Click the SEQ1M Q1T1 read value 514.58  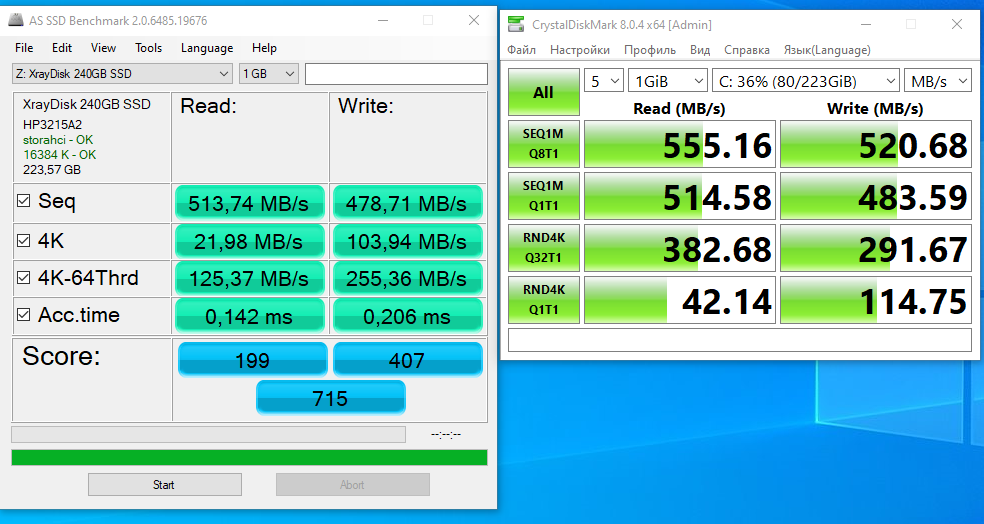[x=680, y=196]
